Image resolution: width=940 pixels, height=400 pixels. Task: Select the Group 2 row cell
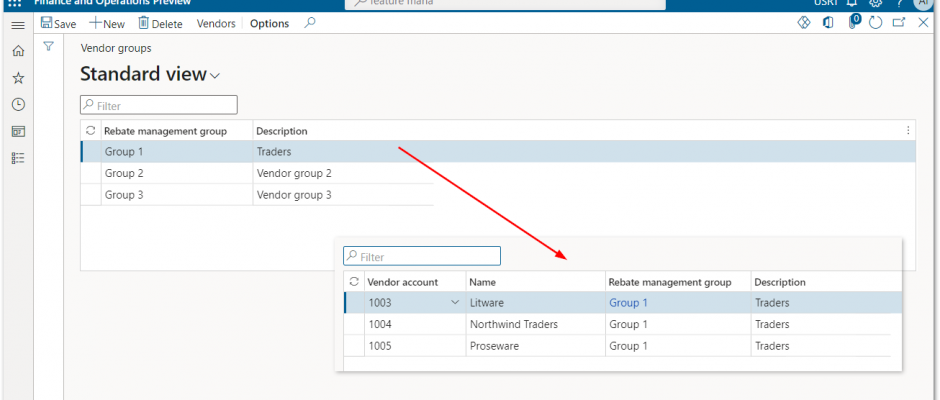177,173
